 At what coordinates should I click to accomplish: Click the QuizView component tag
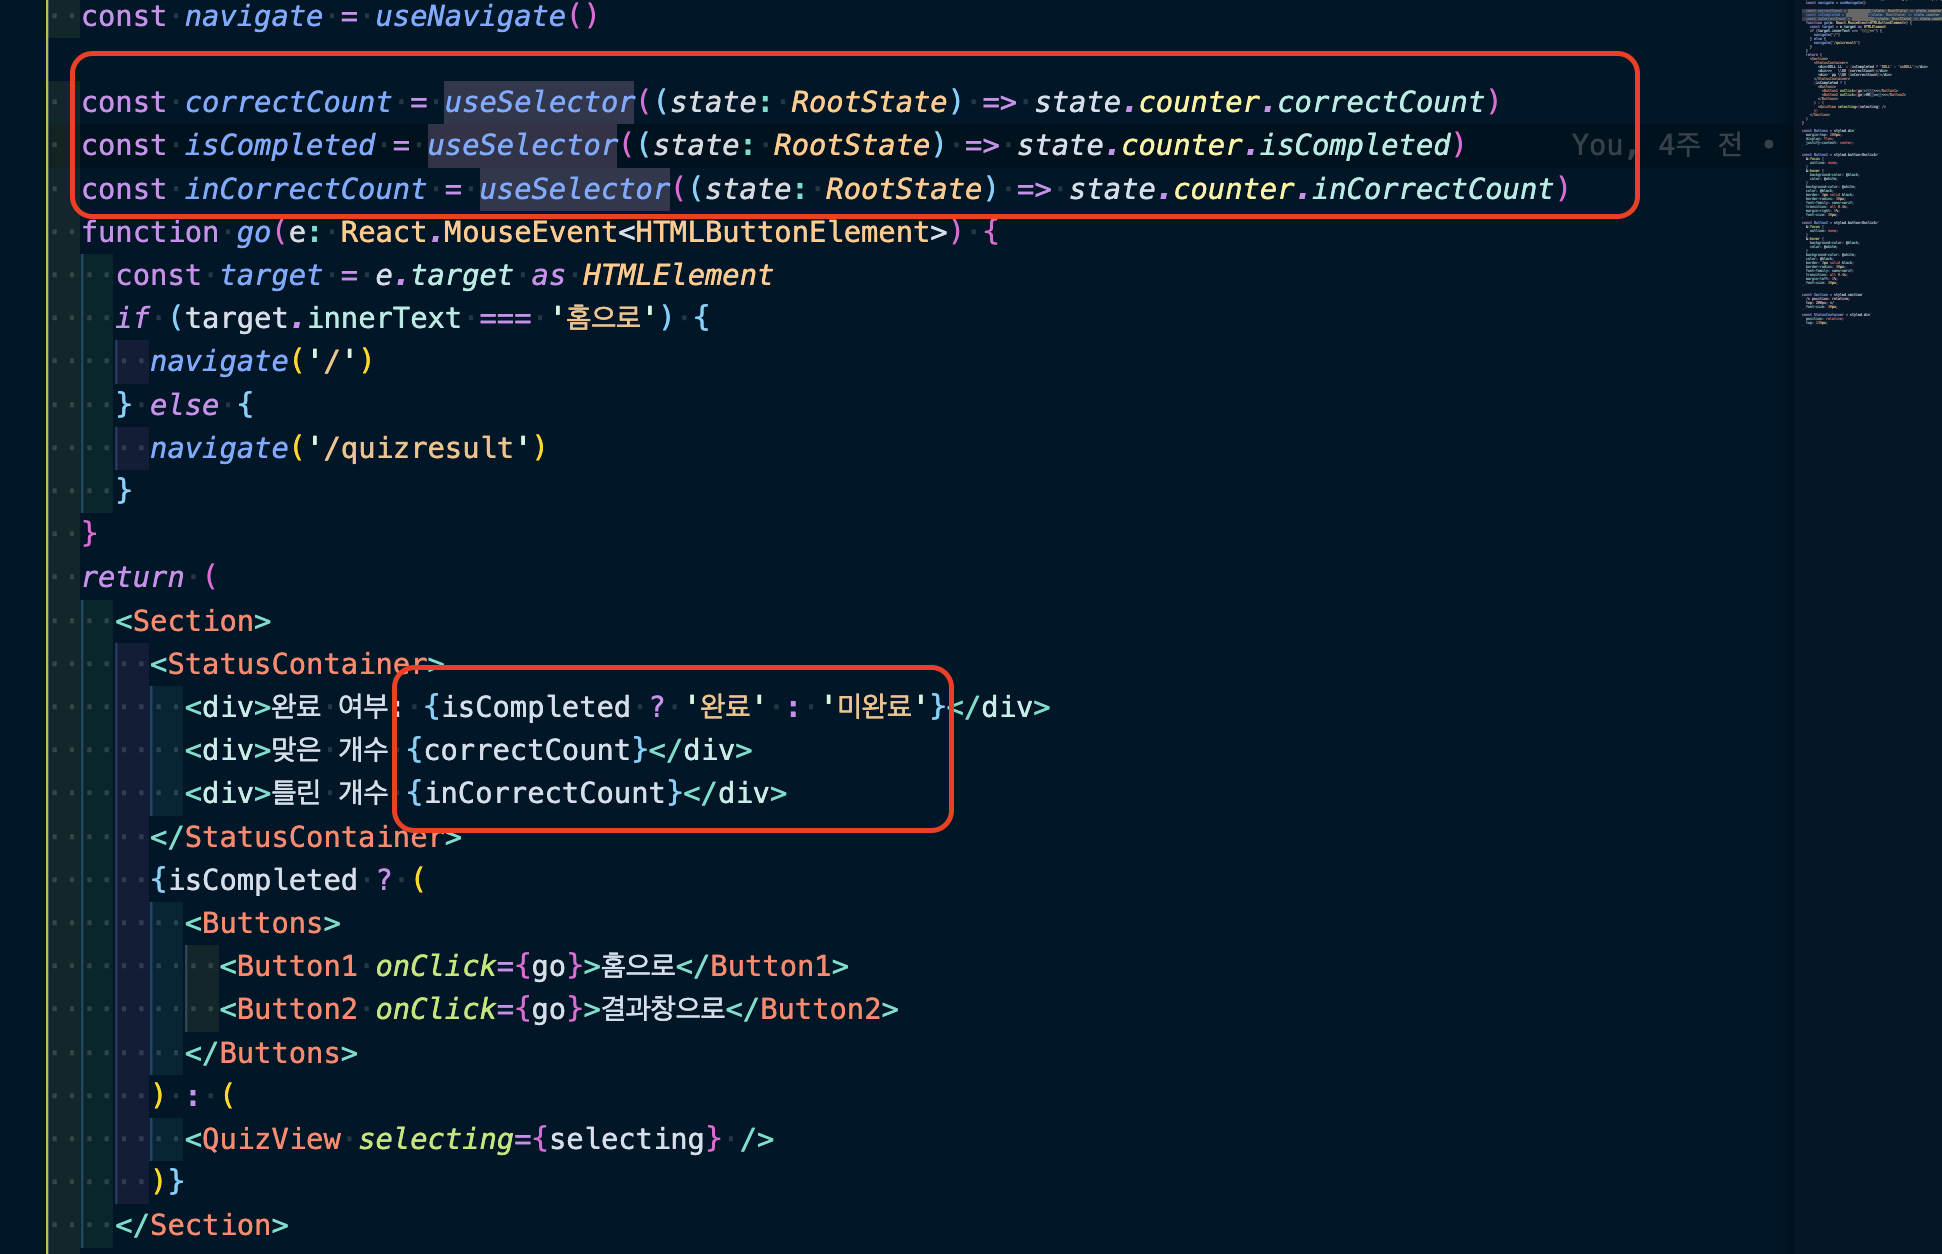click(270, 1139)
